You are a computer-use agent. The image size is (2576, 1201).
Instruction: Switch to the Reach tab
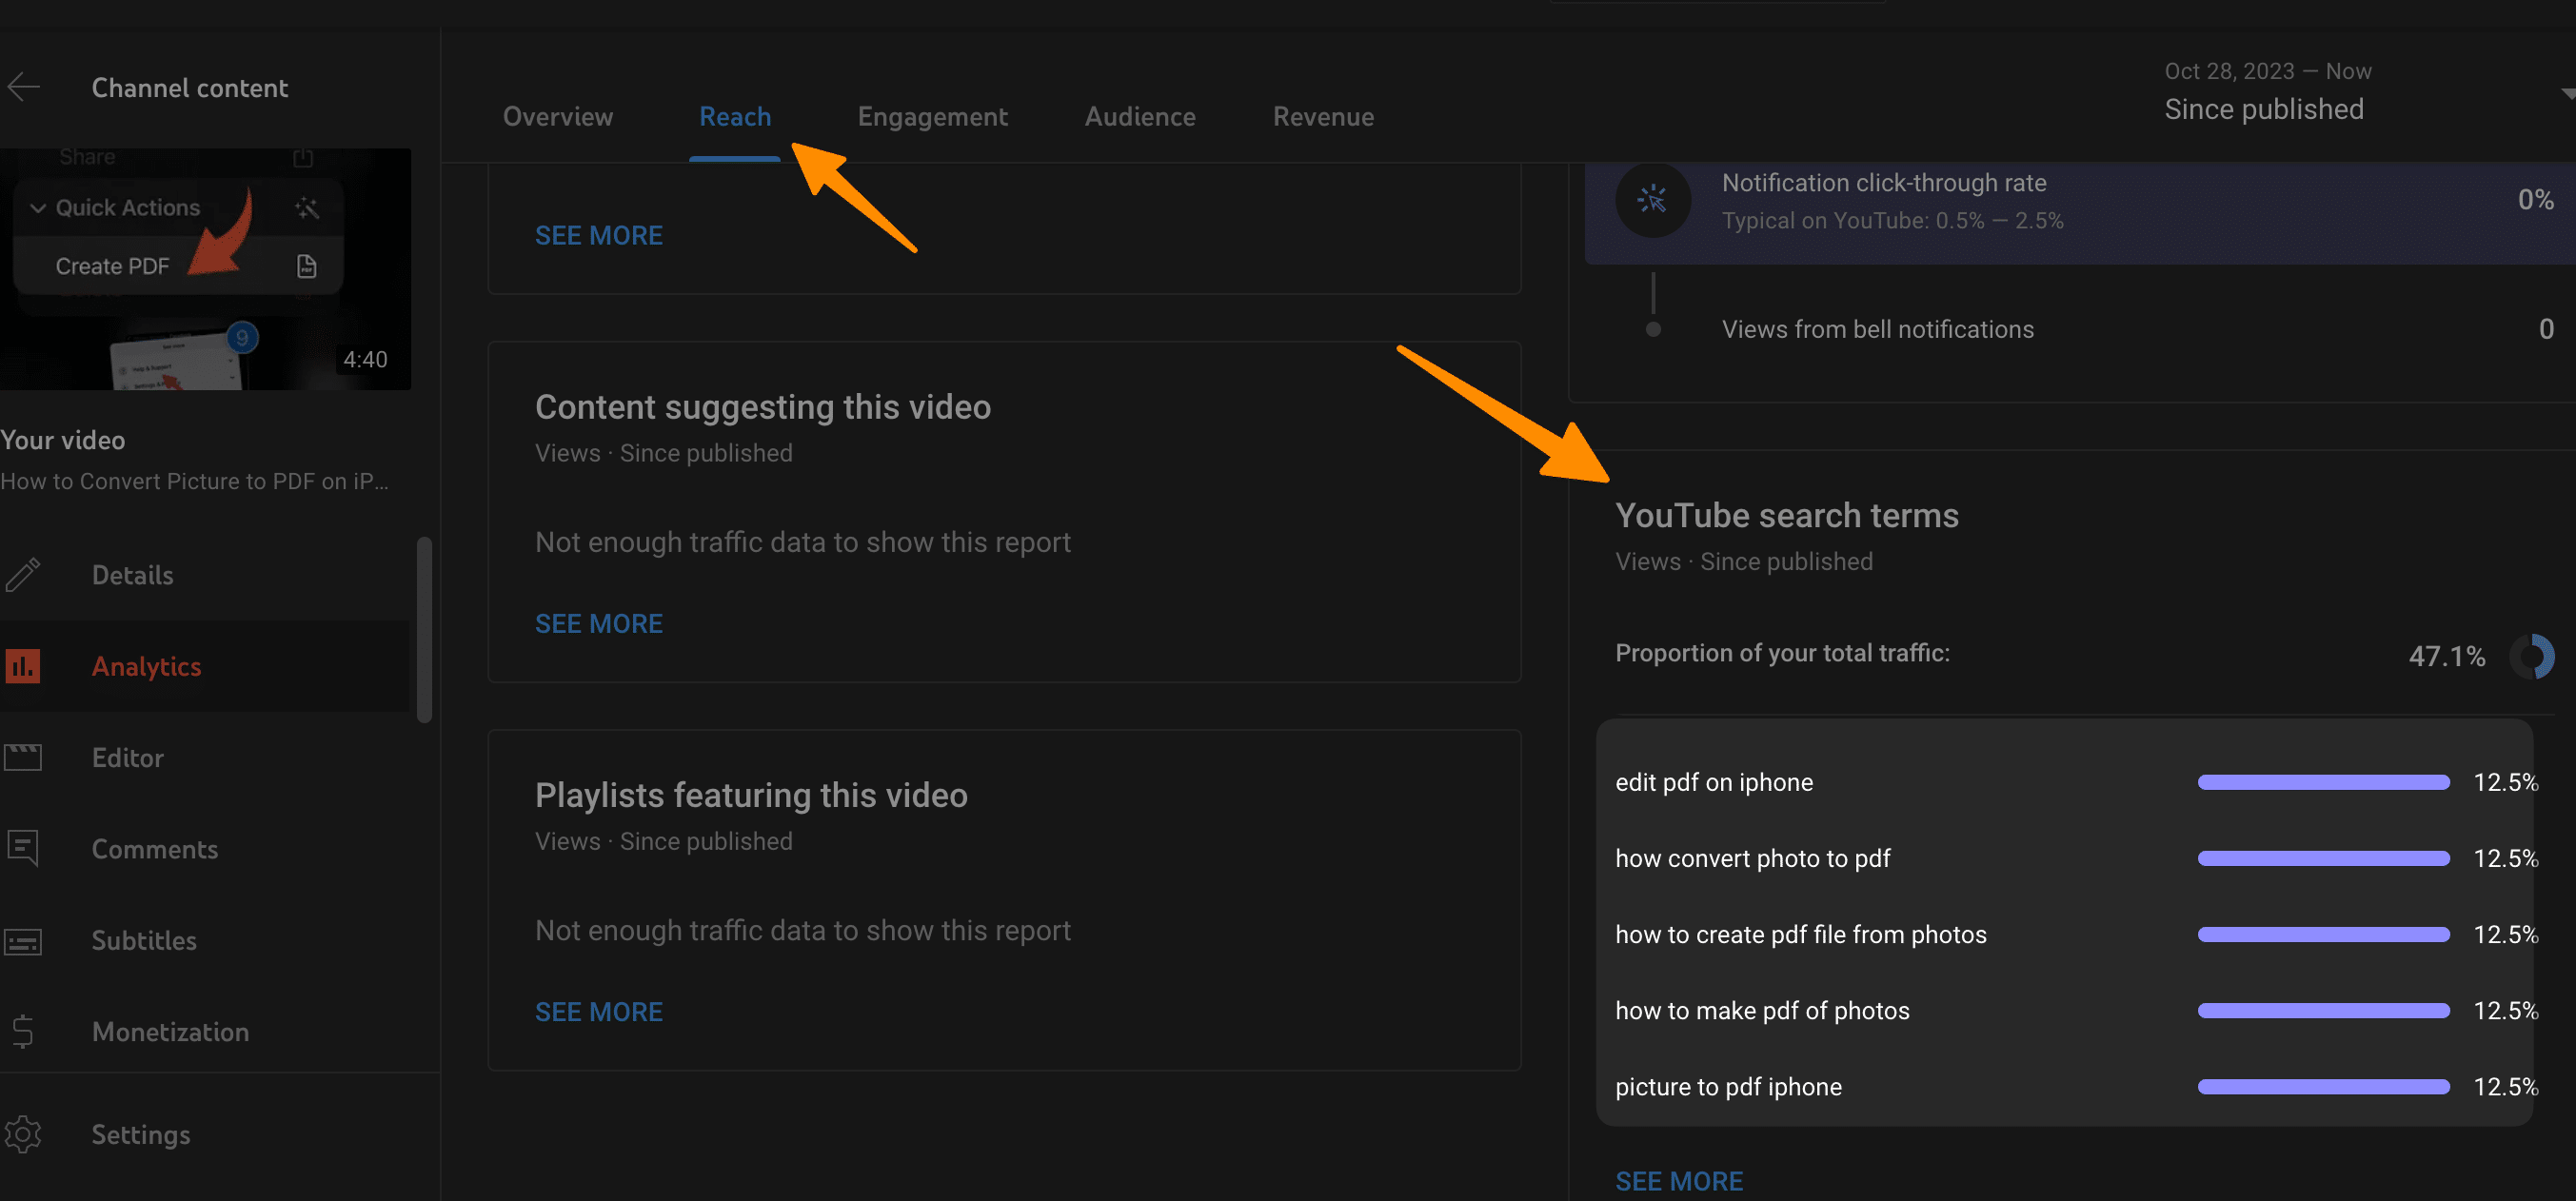click(734, 117)
